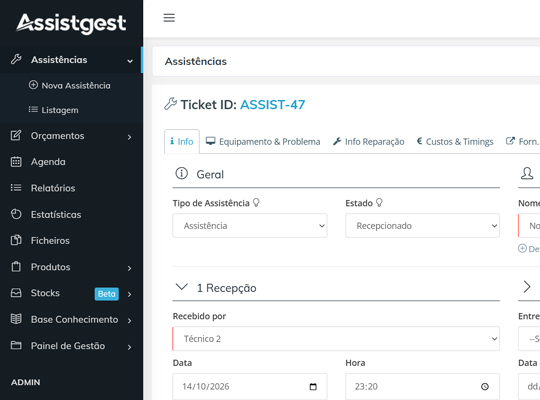Image resolution: width=540 pixels, height=400 pixels.
Task: Click the files icon beside Ficheiros
Action: click(x=16, y=240)
